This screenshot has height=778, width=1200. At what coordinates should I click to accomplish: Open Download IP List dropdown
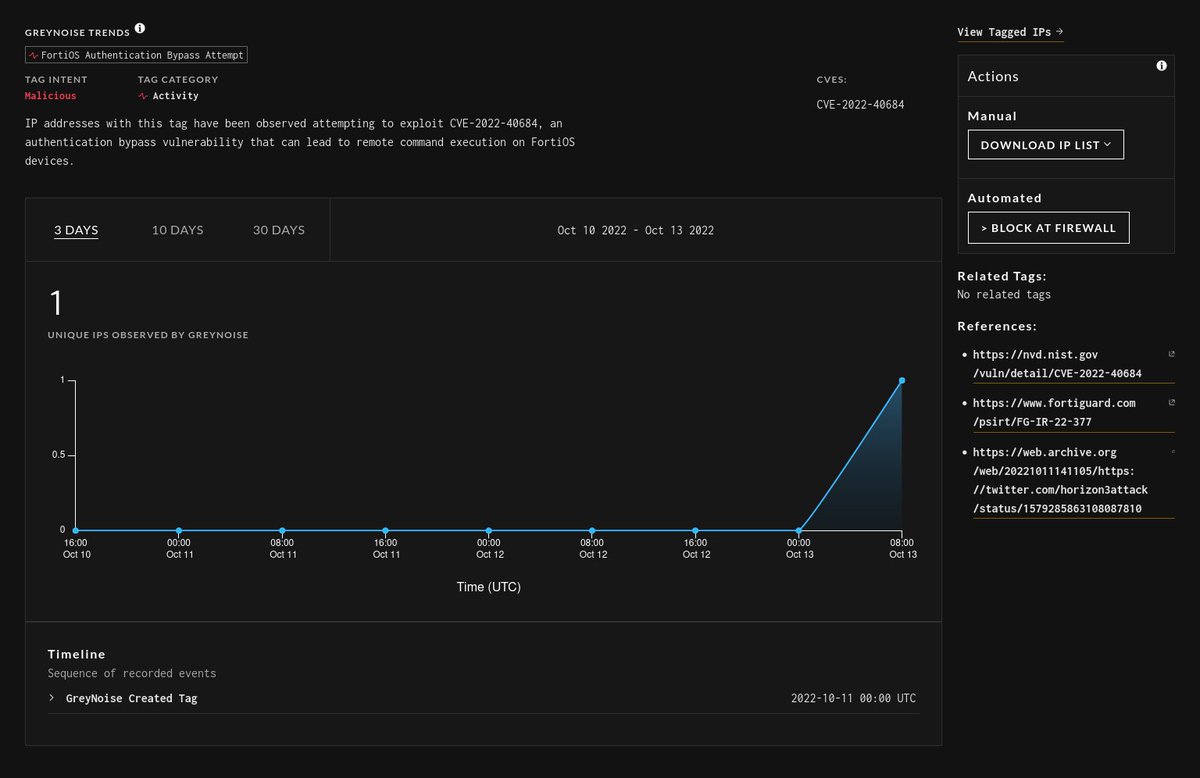1046,145
